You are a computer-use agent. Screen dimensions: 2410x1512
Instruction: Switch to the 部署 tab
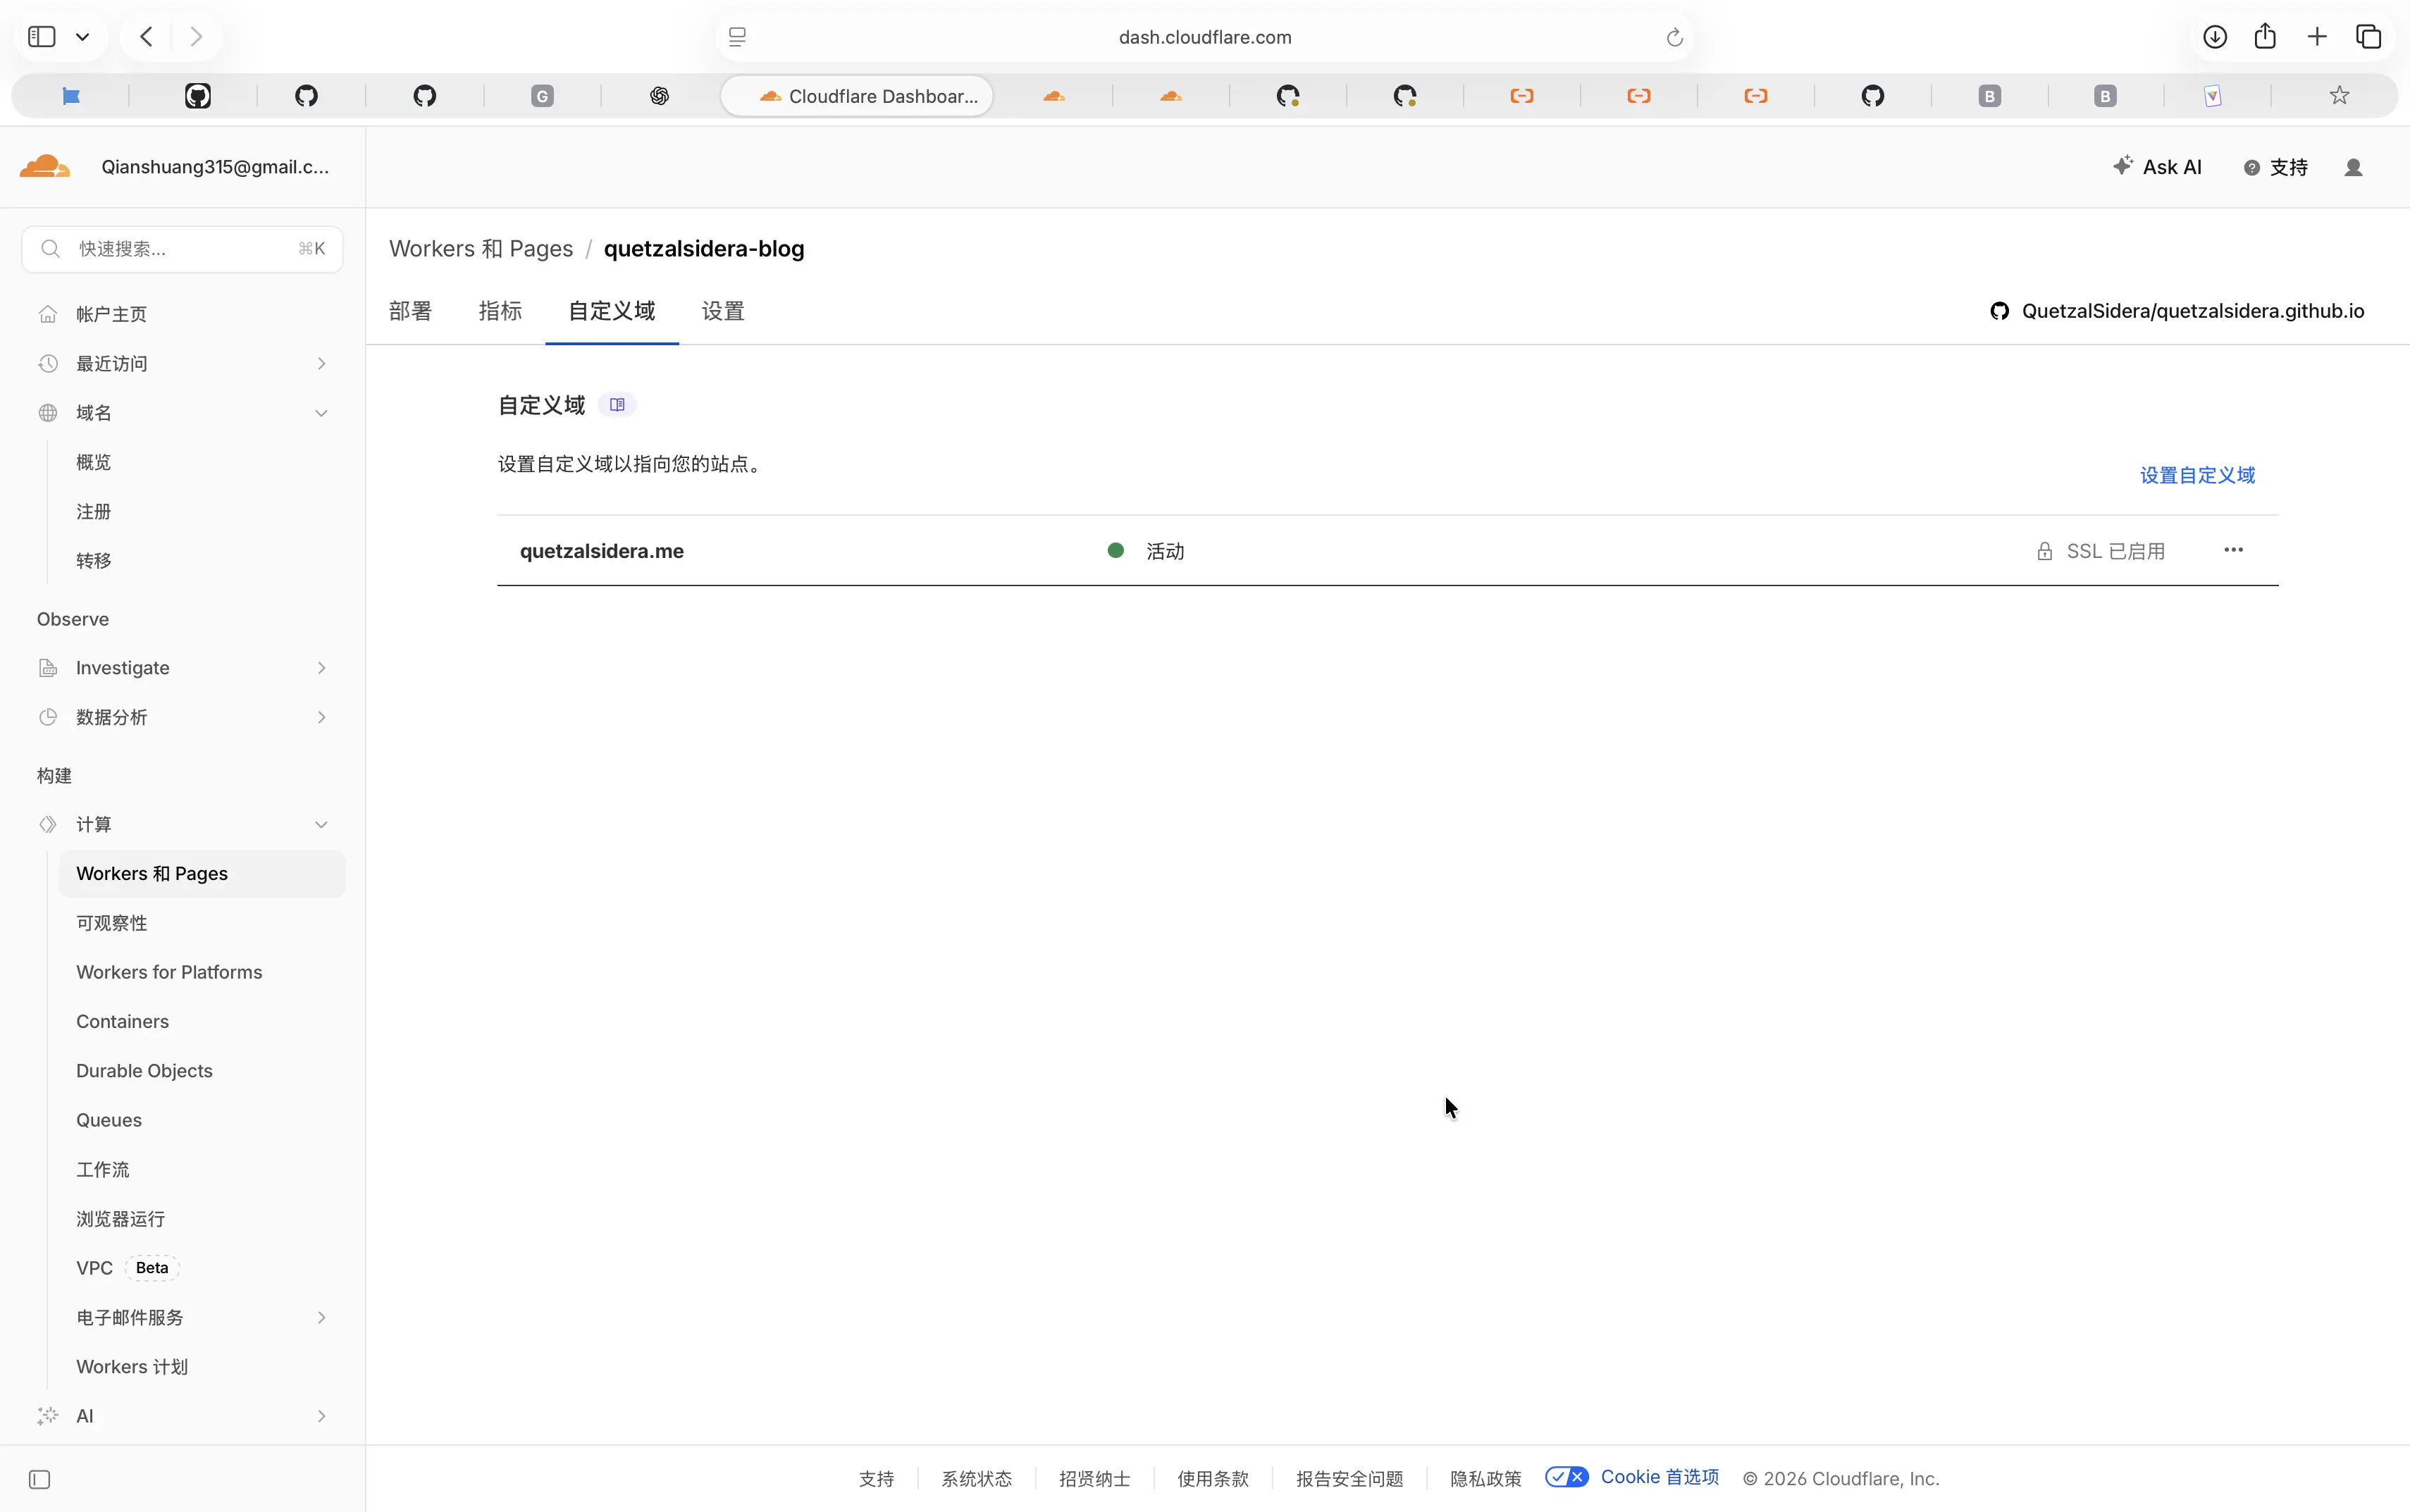(x=410, y=311)
